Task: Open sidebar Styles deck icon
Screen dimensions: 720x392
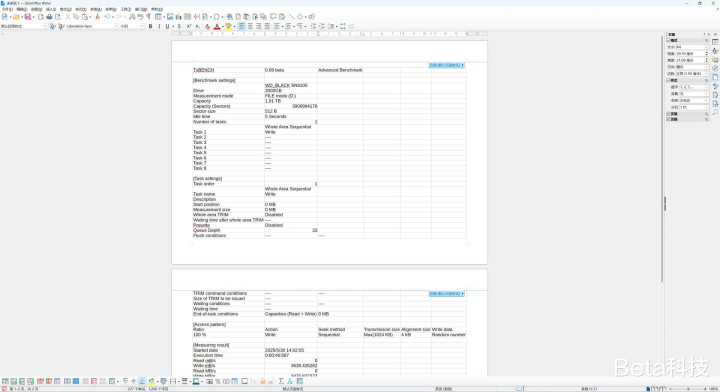Action: click(715, 51)
